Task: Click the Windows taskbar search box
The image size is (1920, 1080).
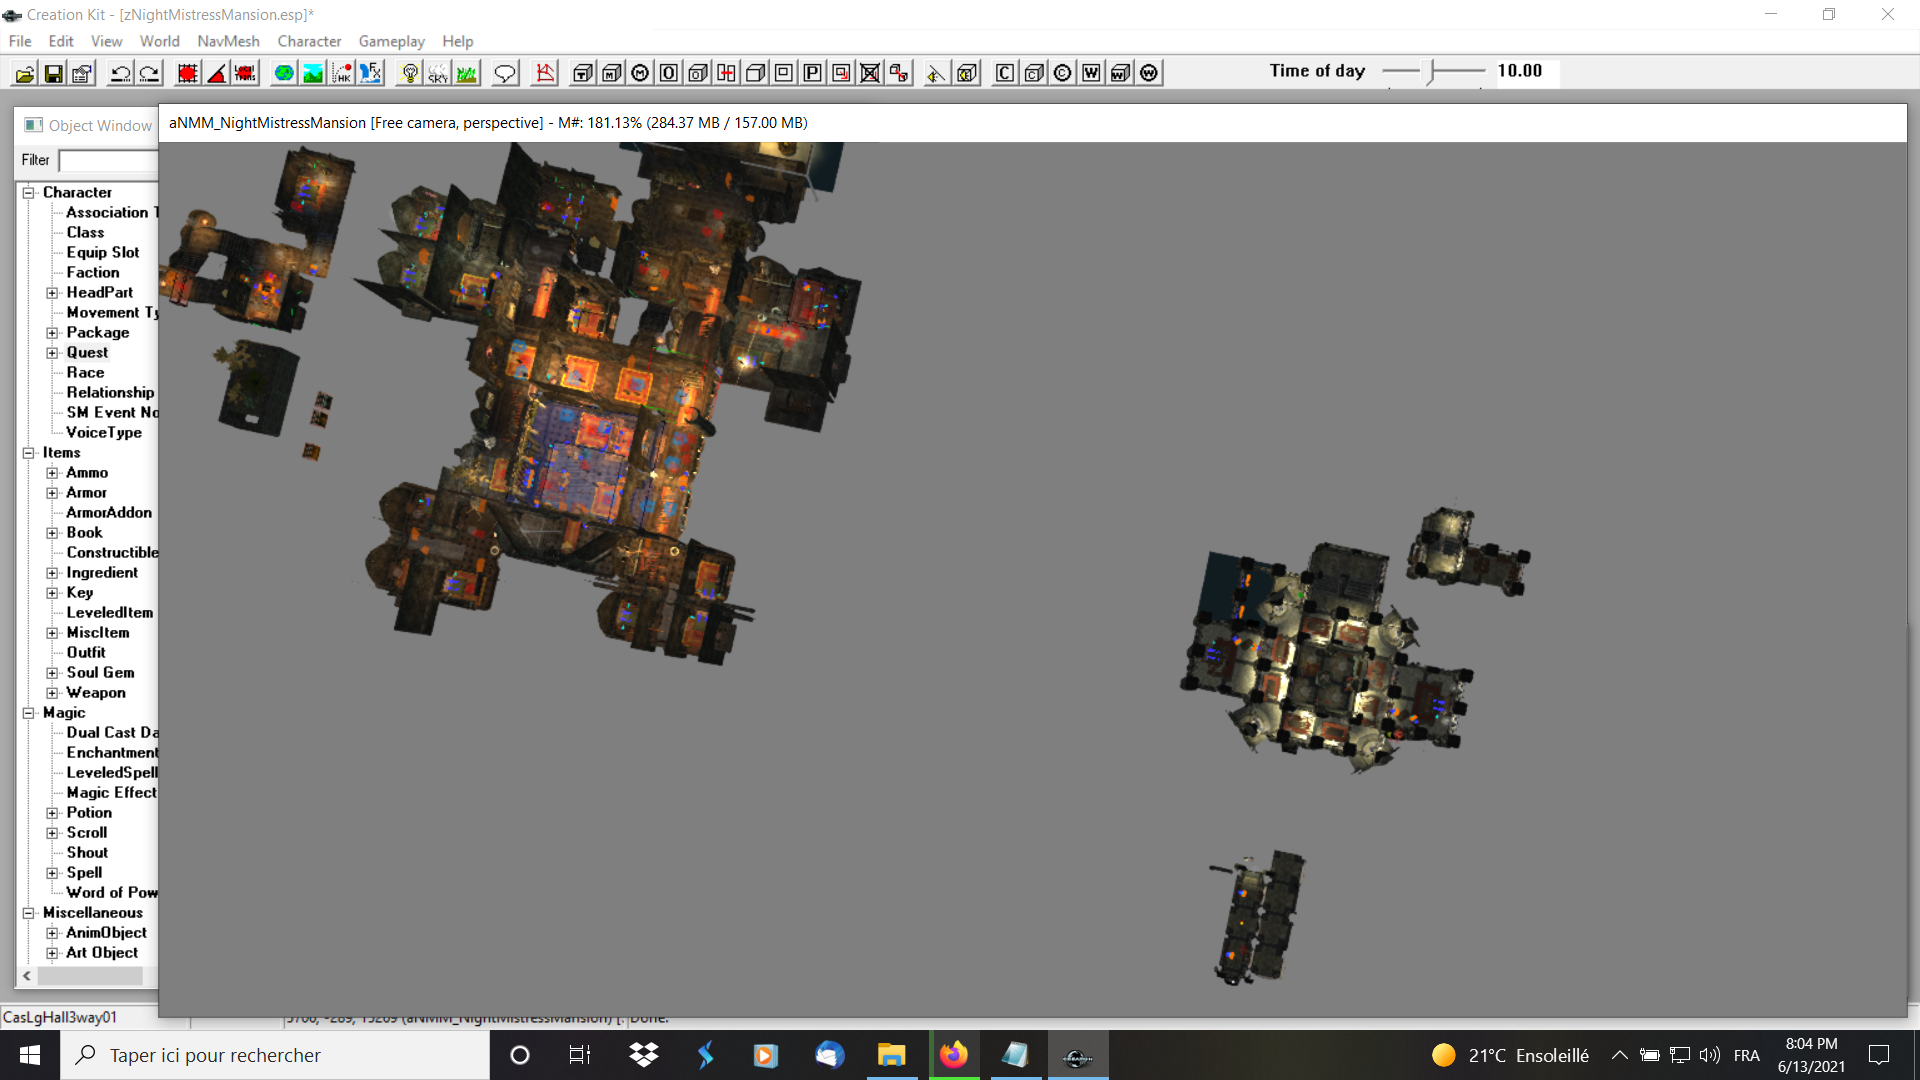Action: [x=275, y=1055]
